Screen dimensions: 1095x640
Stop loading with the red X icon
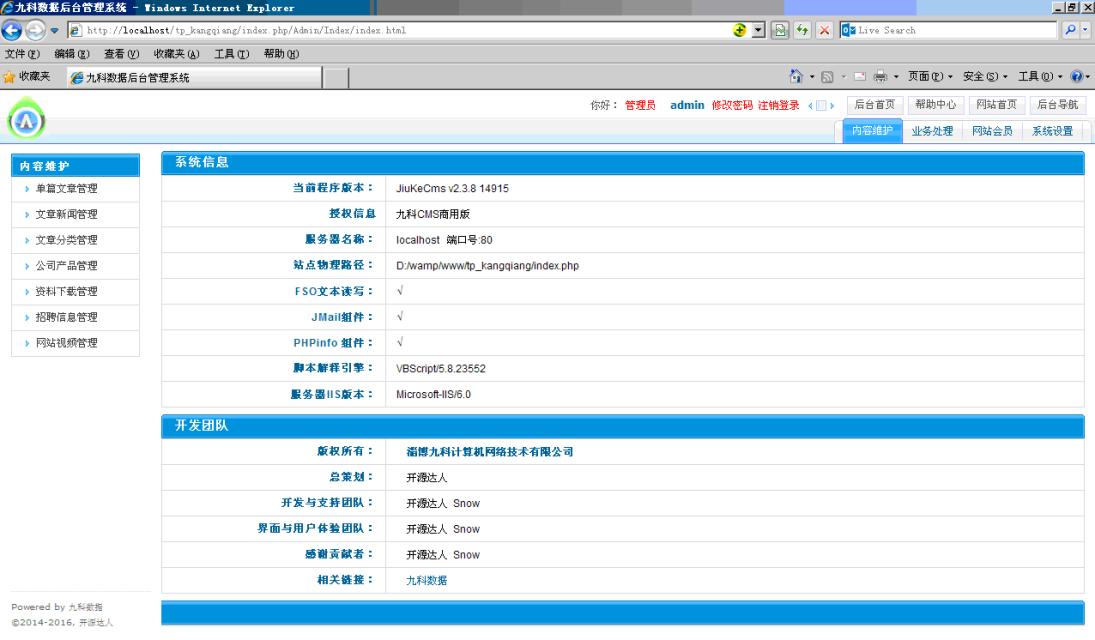[x=825, y=30]
